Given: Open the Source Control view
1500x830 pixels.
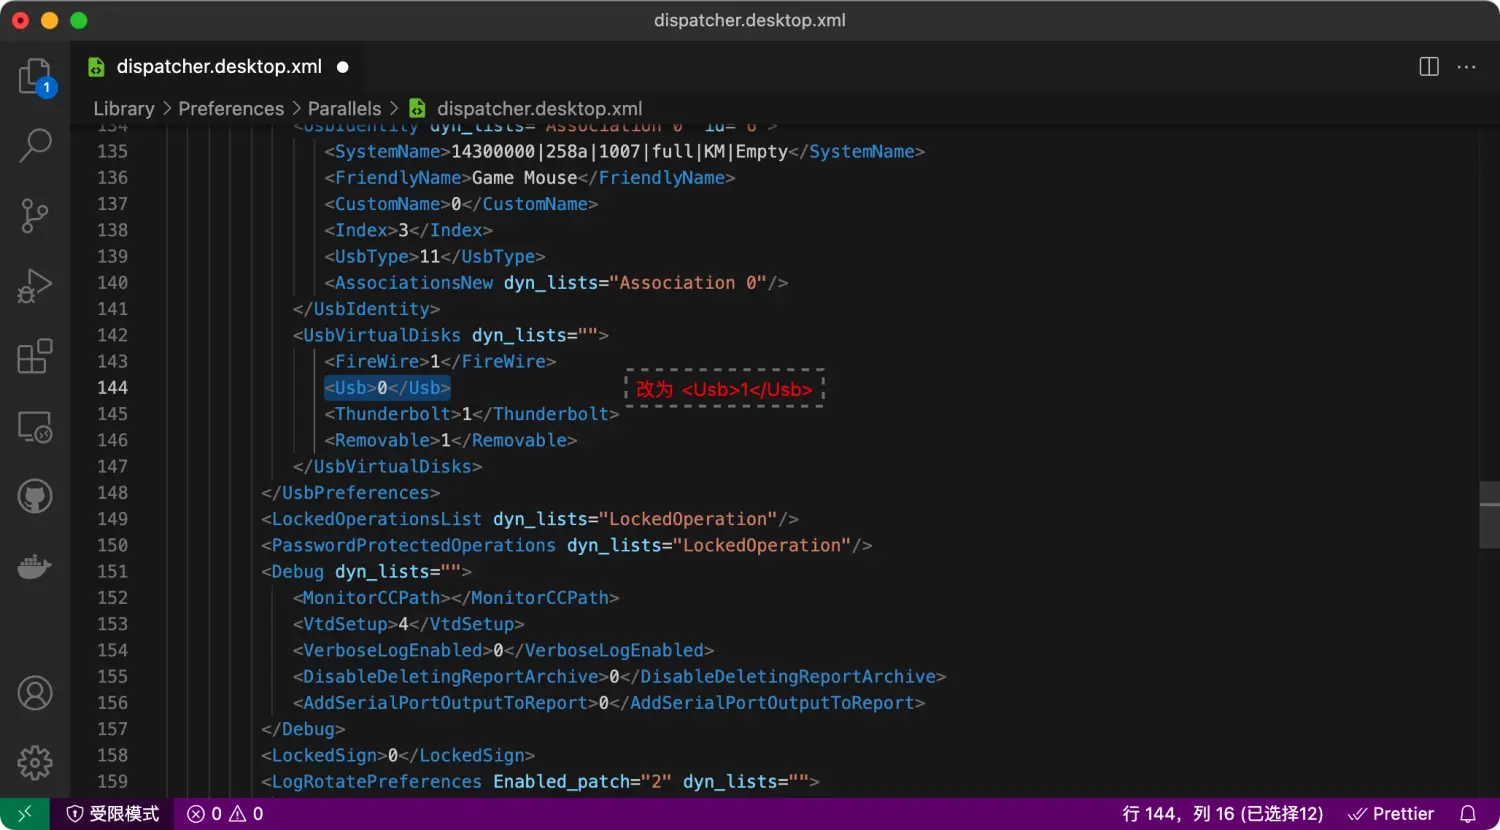Looking at the screenshot, I should (x=35, y=216).
